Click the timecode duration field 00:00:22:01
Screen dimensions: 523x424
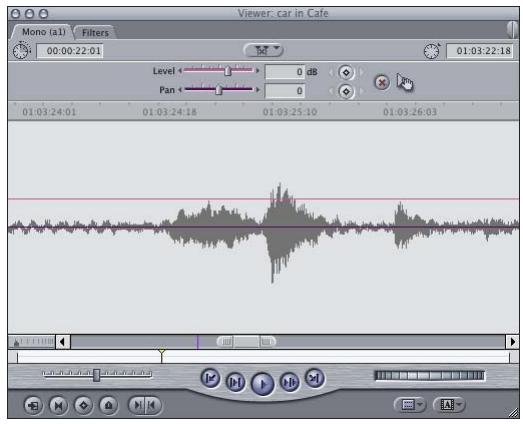(x=70, y=51)
